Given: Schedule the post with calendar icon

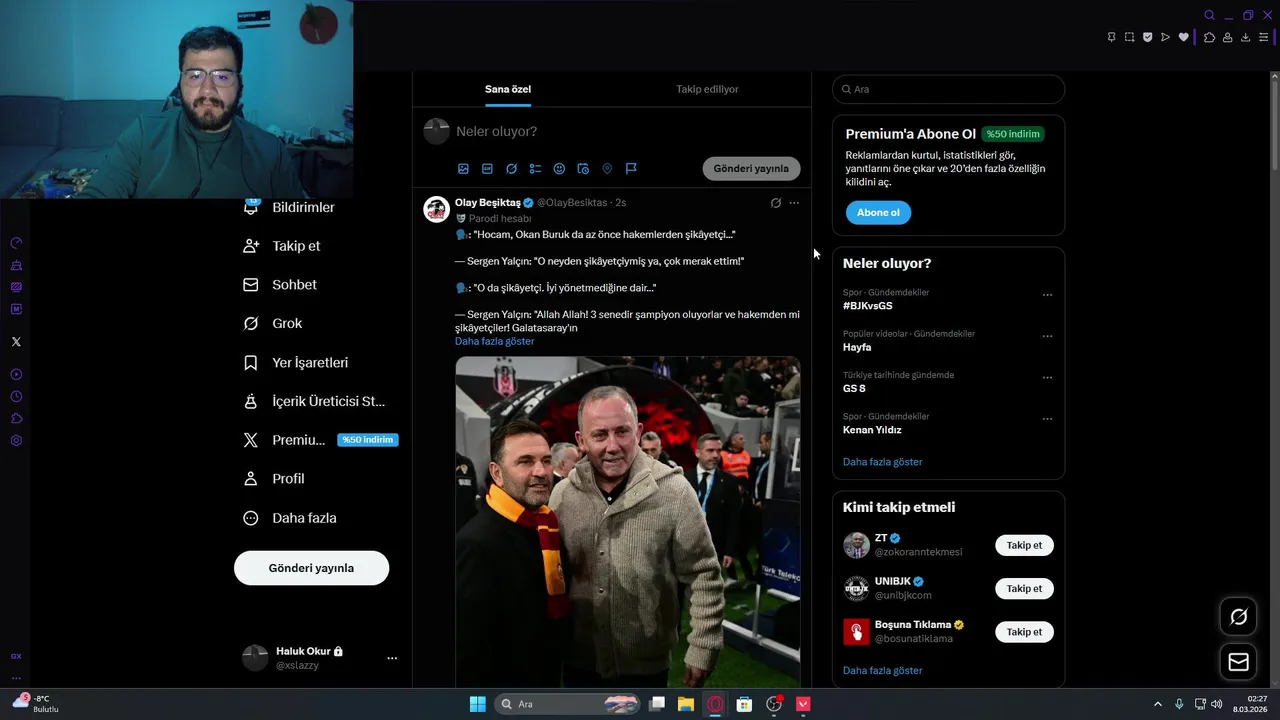Looking at the screenshot, I should [583, 169].
